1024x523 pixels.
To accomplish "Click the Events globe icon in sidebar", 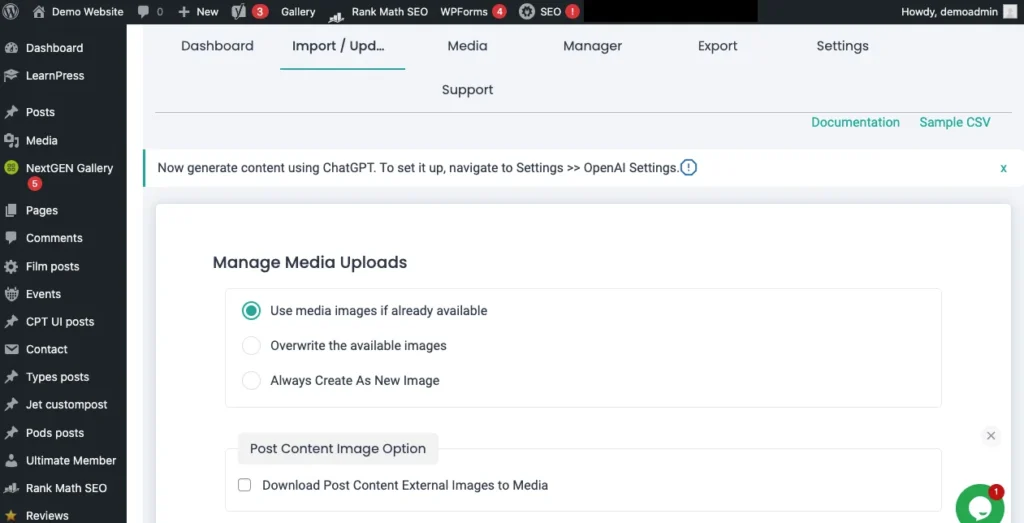I will tap(12, 294).
